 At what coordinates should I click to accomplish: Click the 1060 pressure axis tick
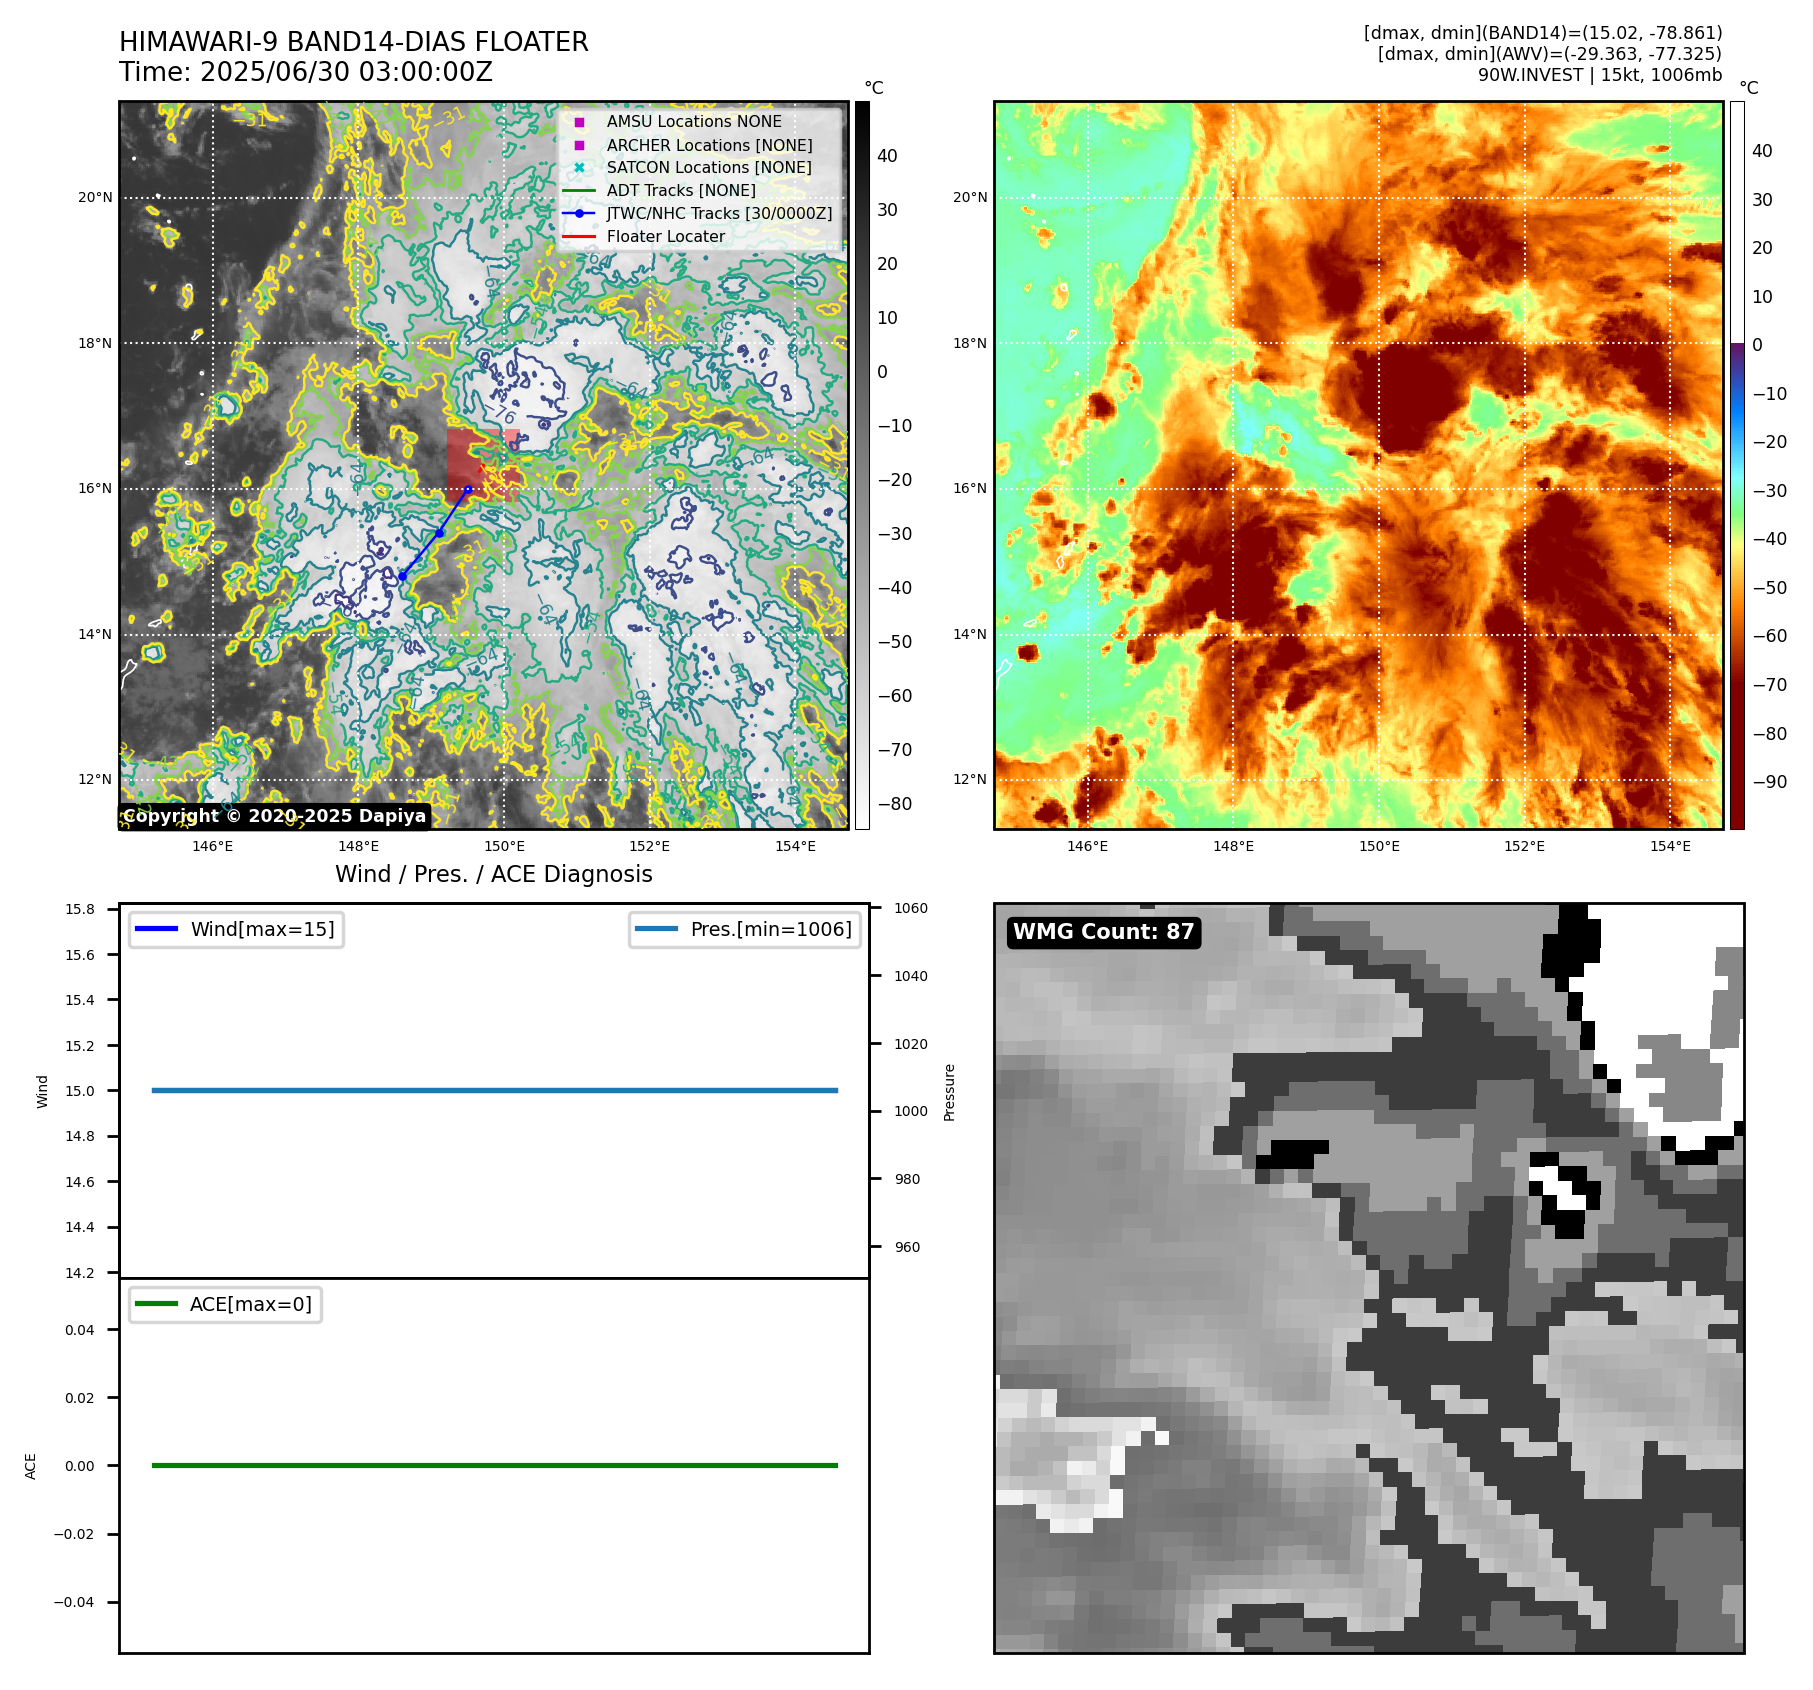coord(910,908)
